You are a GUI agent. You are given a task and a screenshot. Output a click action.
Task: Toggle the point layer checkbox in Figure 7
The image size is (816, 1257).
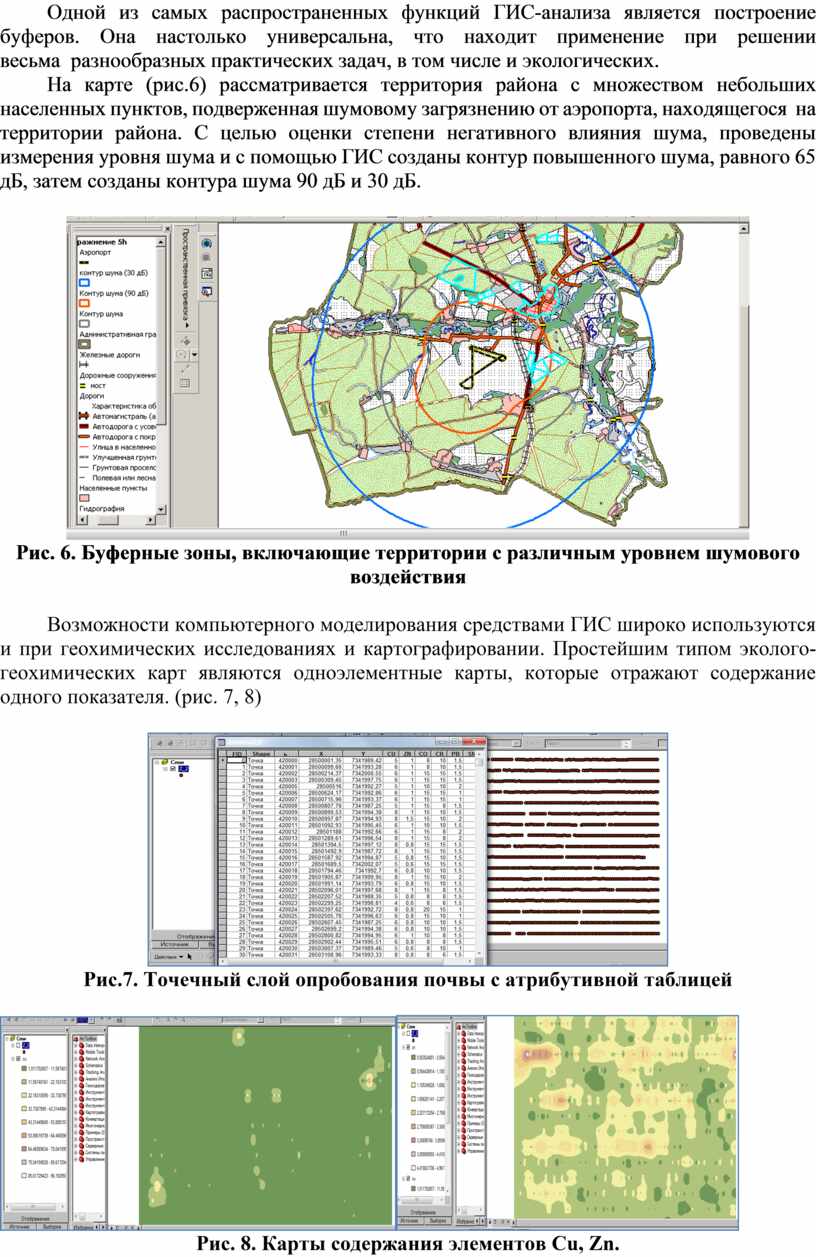[x=172, y=769]
